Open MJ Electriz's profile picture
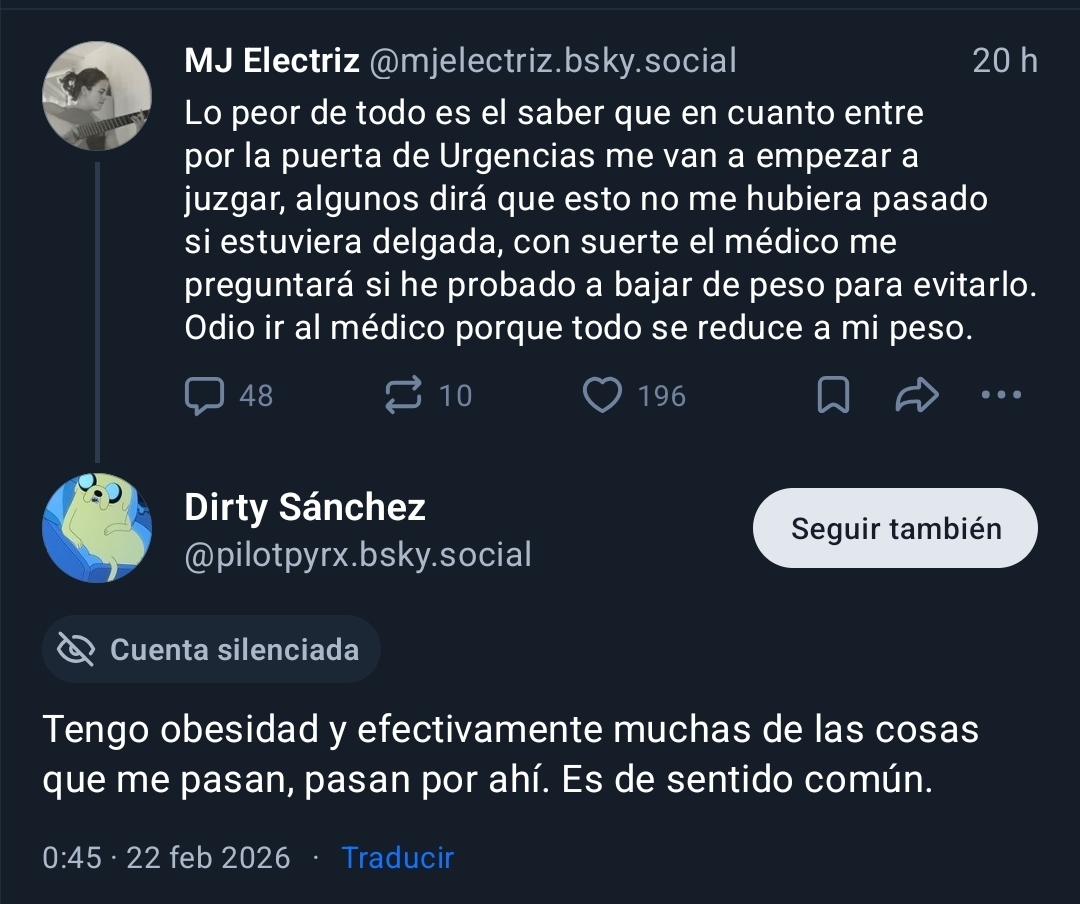 (97, 96)
